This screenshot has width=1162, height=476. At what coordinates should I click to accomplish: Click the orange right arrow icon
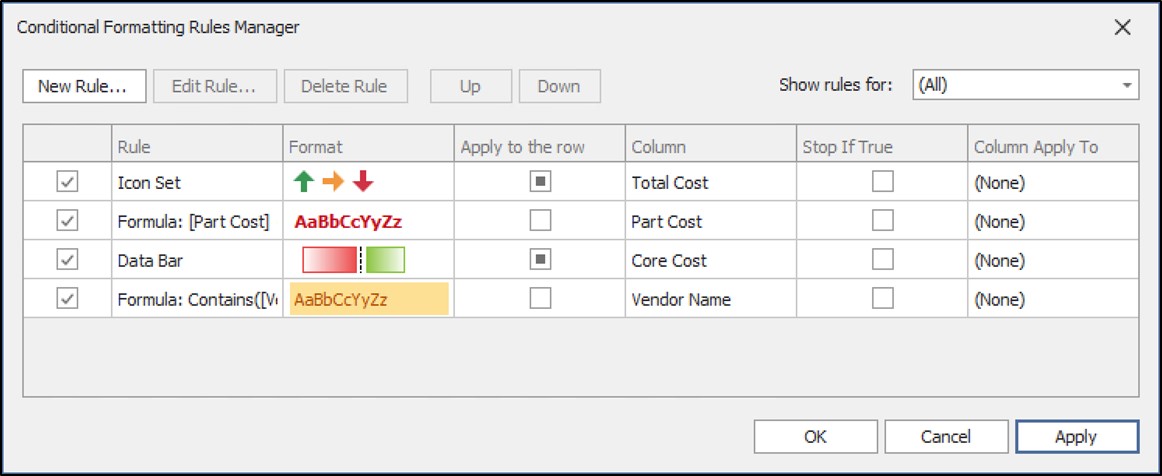pyautogui.click(x=332, y=182)
